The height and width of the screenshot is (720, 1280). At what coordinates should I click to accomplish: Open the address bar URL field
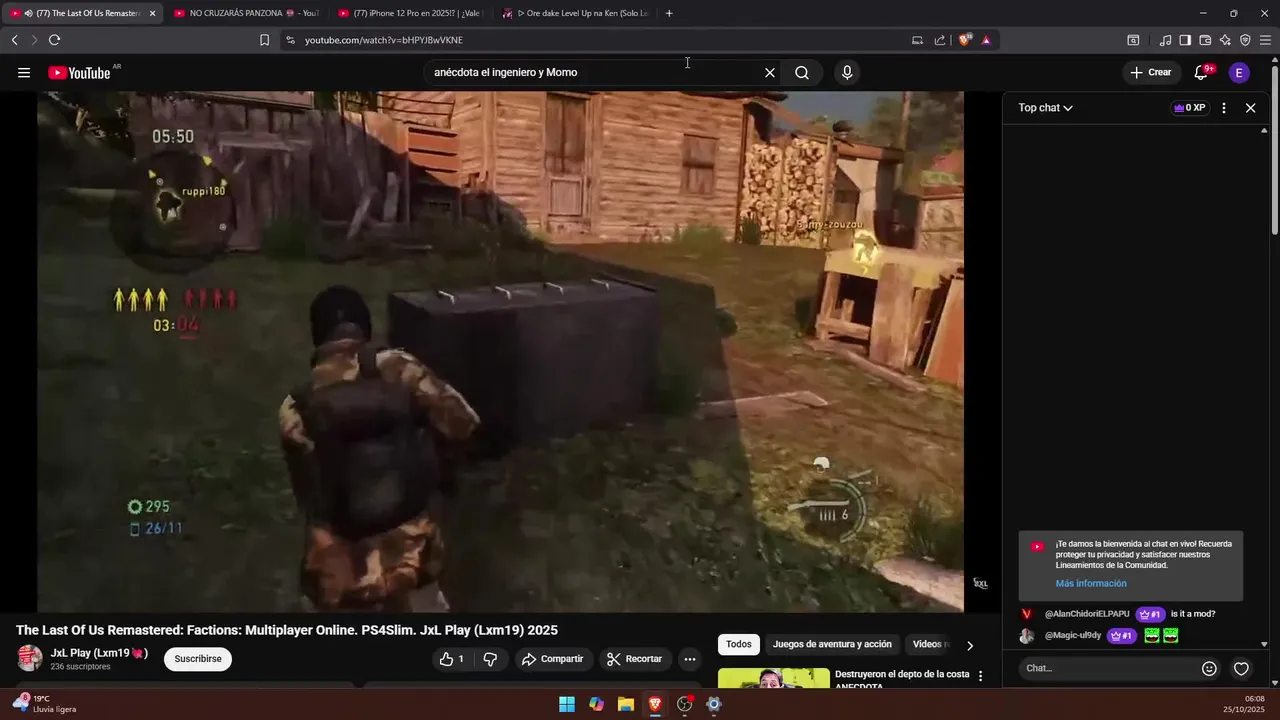coord(600,40)
